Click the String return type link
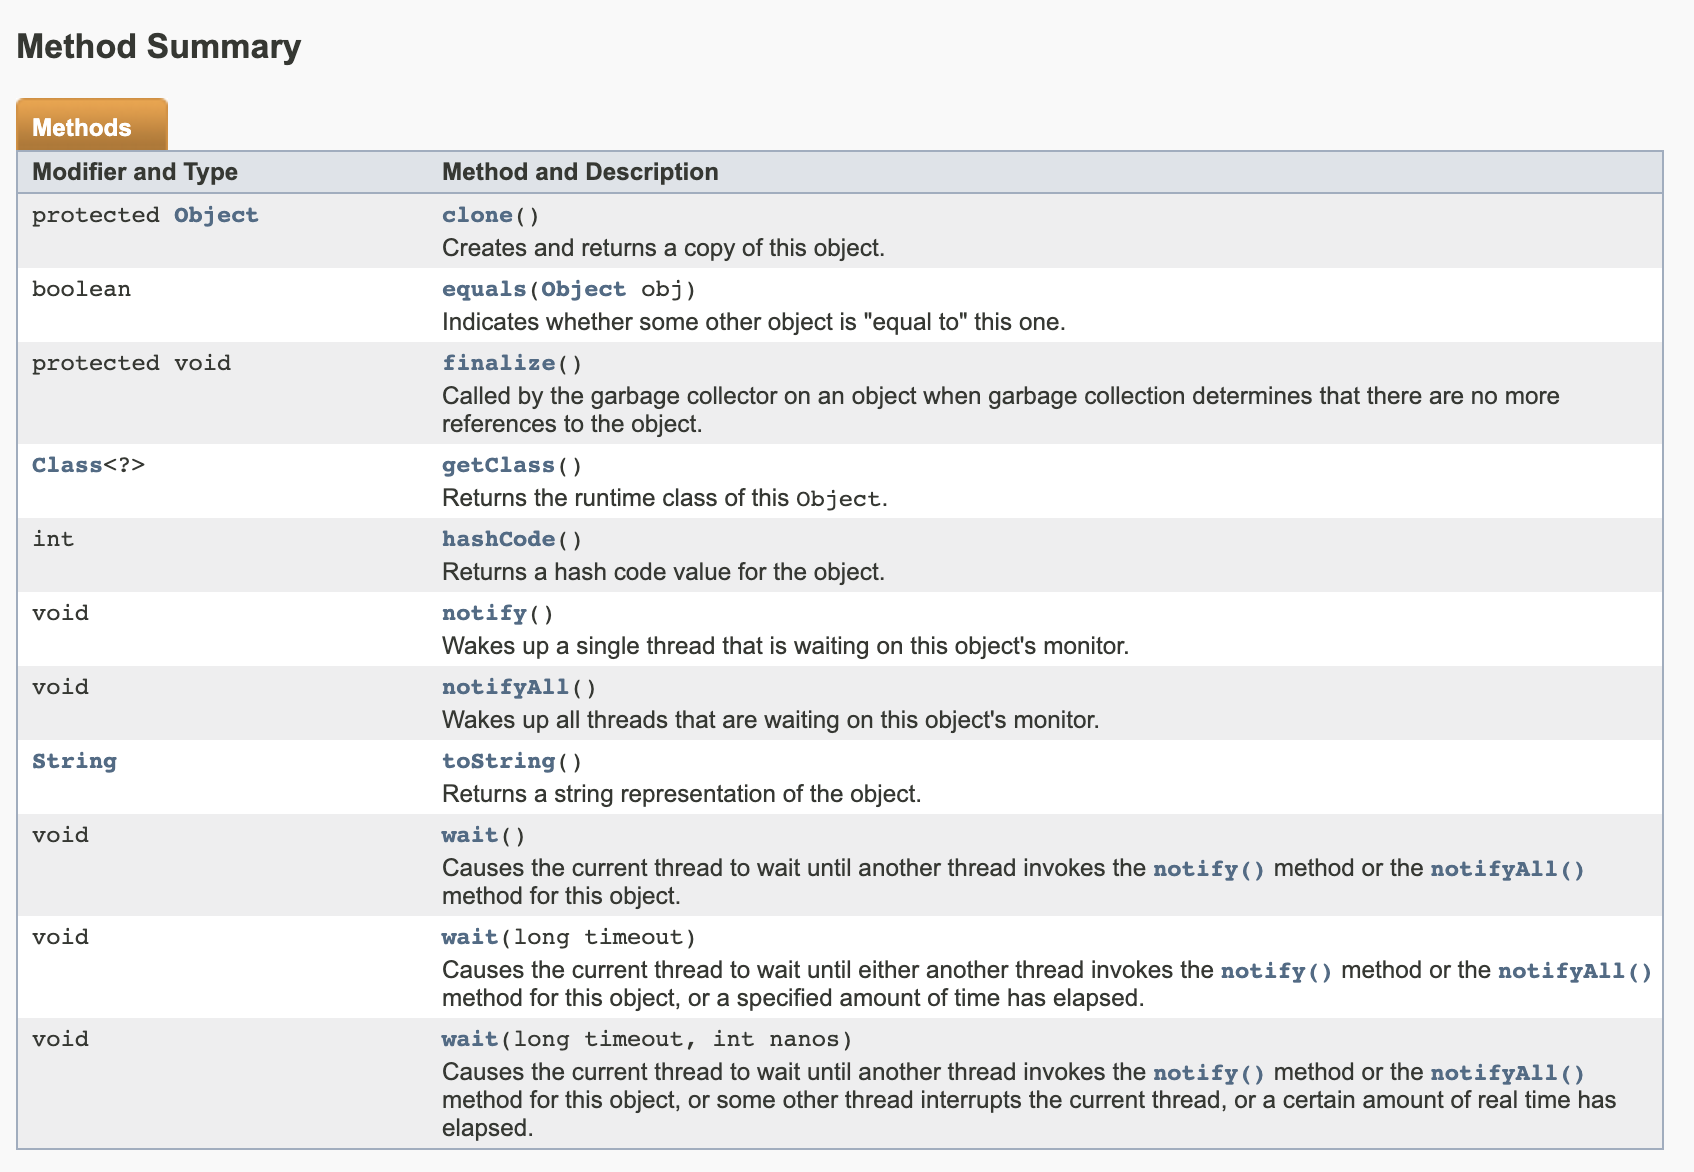 coord(74,761)
